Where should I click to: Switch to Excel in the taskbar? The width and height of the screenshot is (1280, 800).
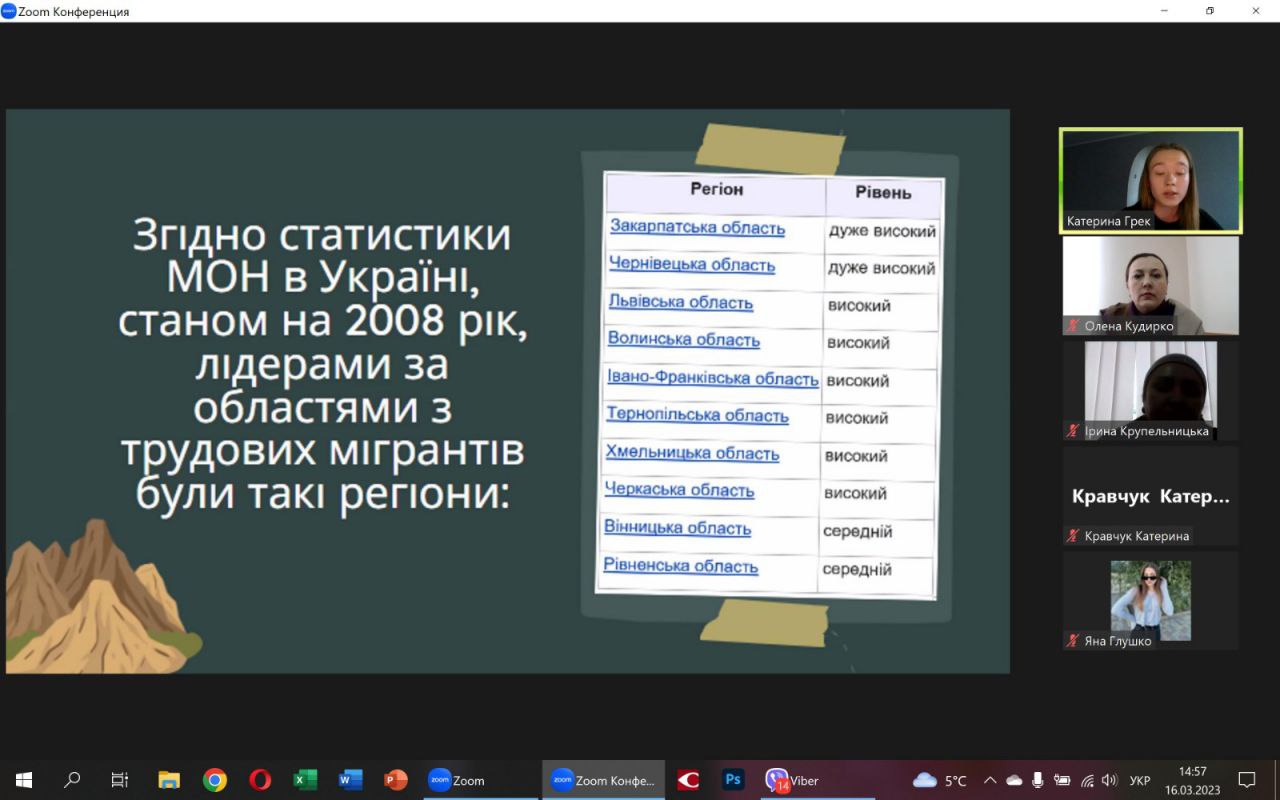pyautogui.click(x=305, y=780)
